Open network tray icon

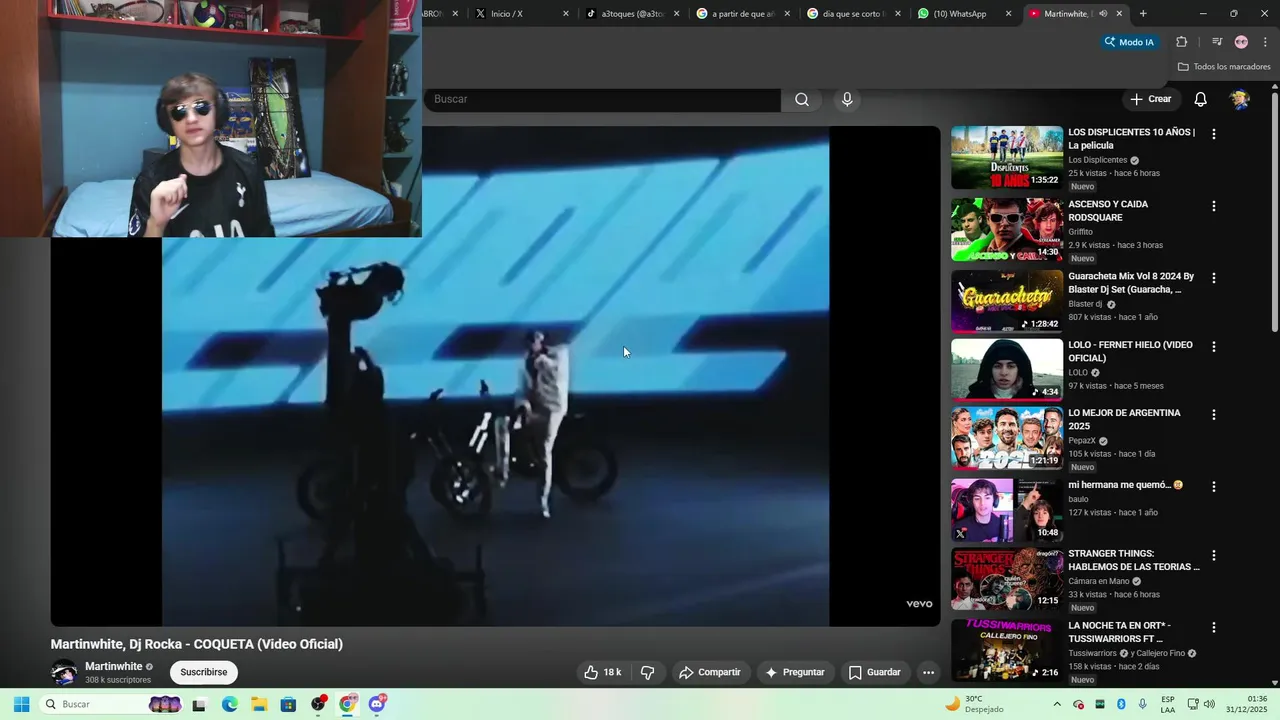coord(1193,704)
